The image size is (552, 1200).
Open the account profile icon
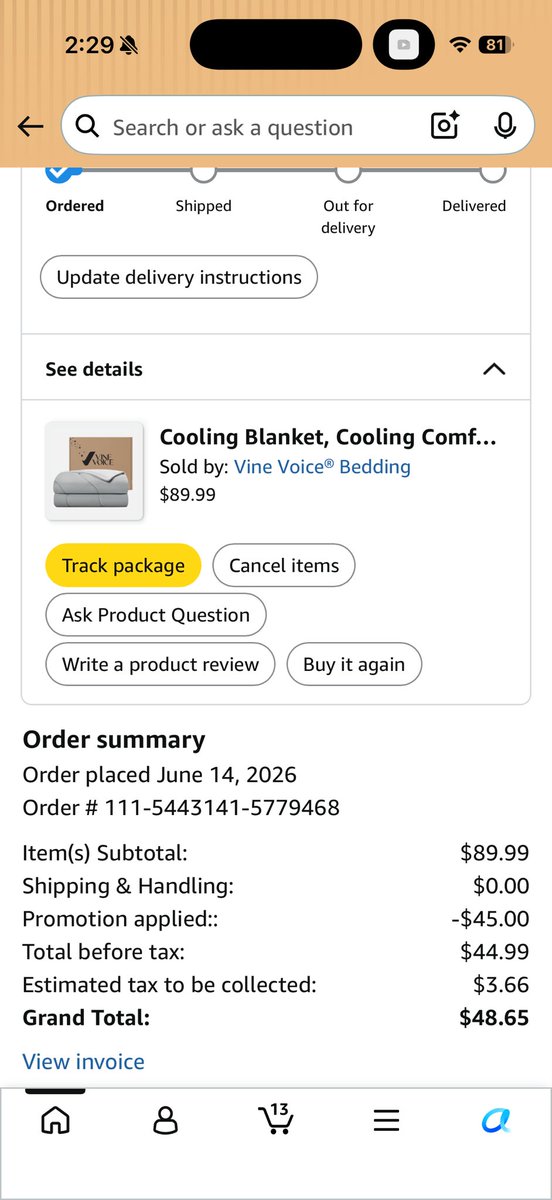click(x=165, y=1120)
